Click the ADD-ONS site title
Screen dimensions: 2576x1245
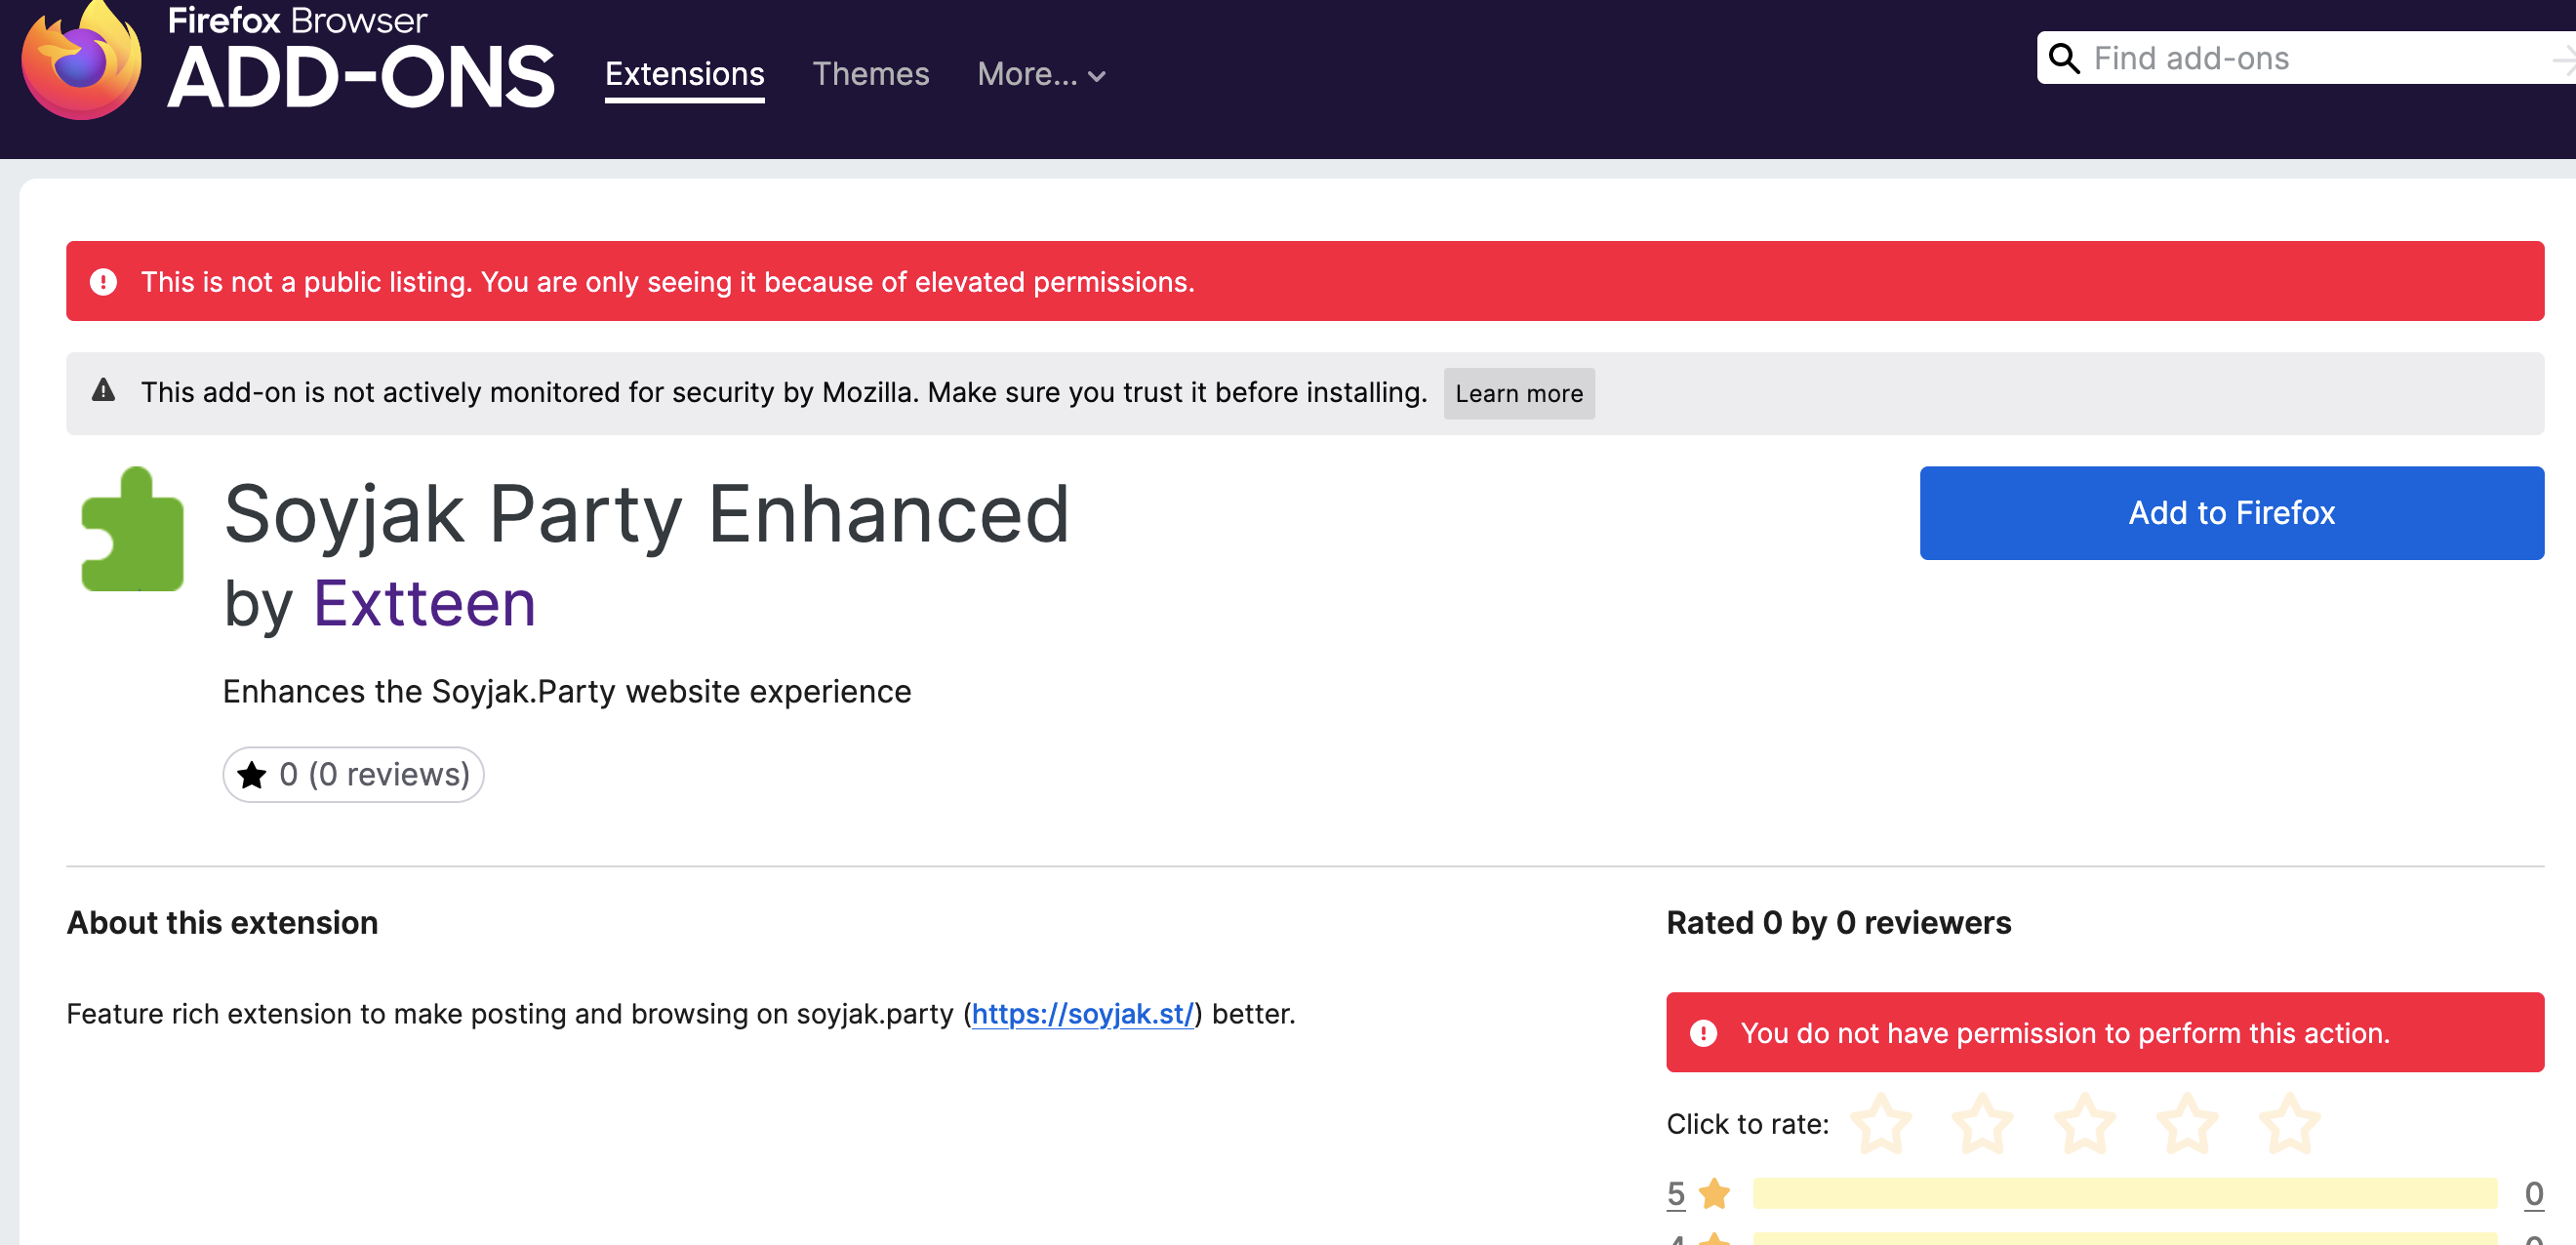(x=360, y=78)
